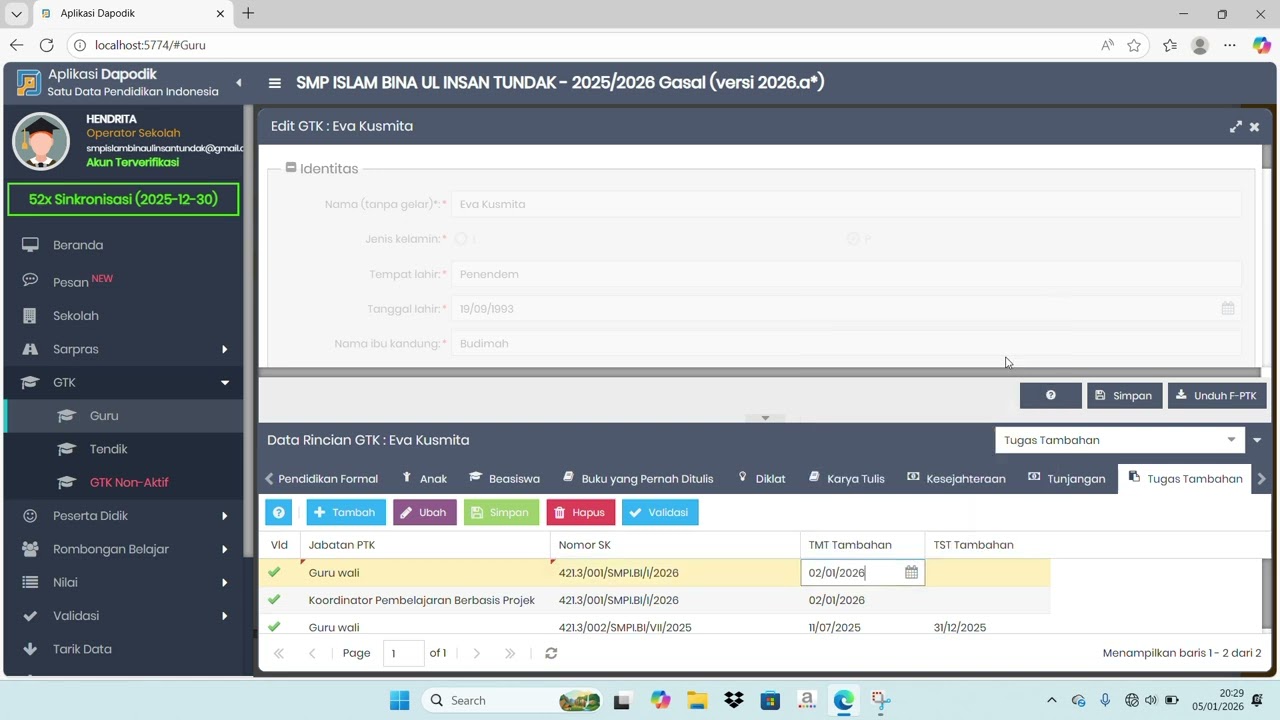Go to last page of the grid
This screenshot has height=720, width=1280.
pos(510,653)
